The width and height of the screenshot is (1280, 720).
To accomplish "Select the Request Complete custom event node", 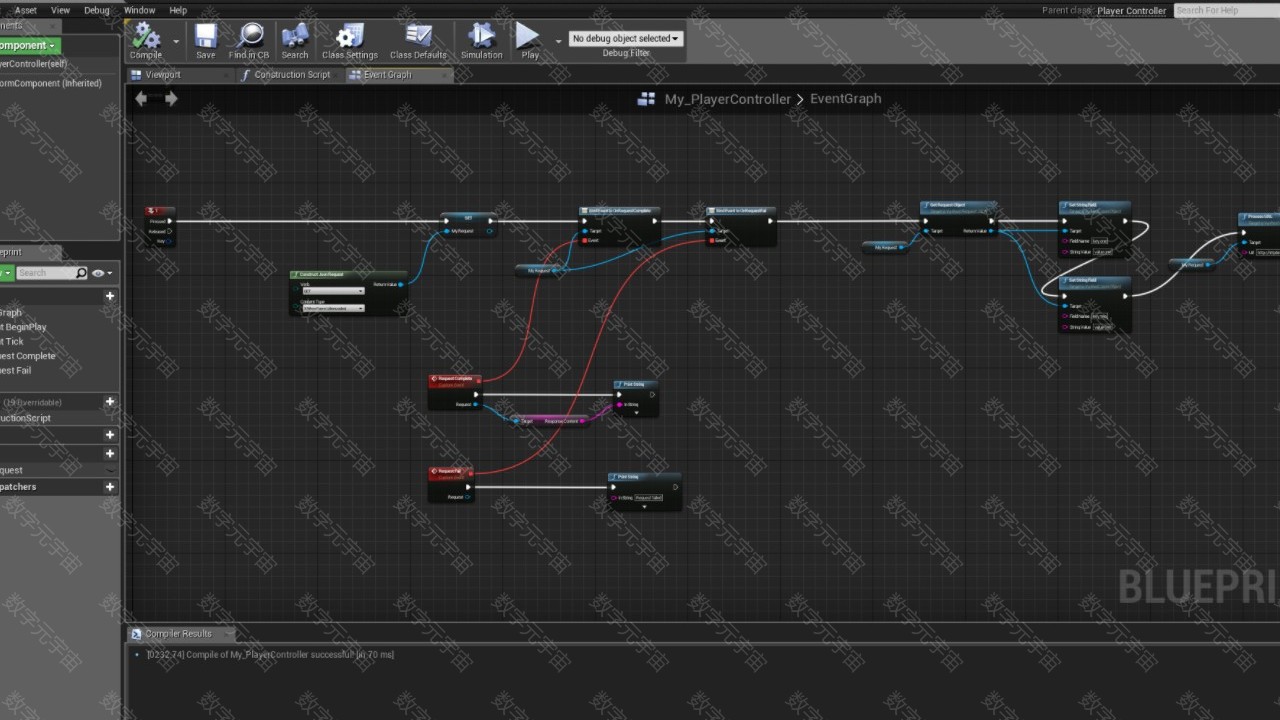I will 455,379.
